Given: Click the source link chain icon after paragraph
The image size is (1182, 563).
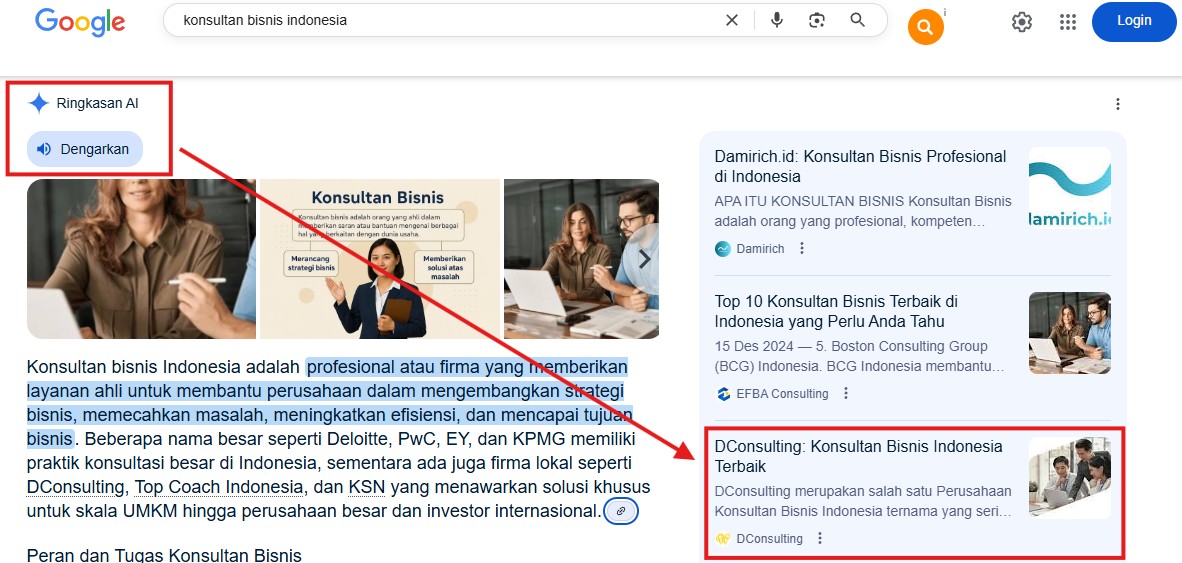Looking at the screenshot, I should [x=620, y=511].
